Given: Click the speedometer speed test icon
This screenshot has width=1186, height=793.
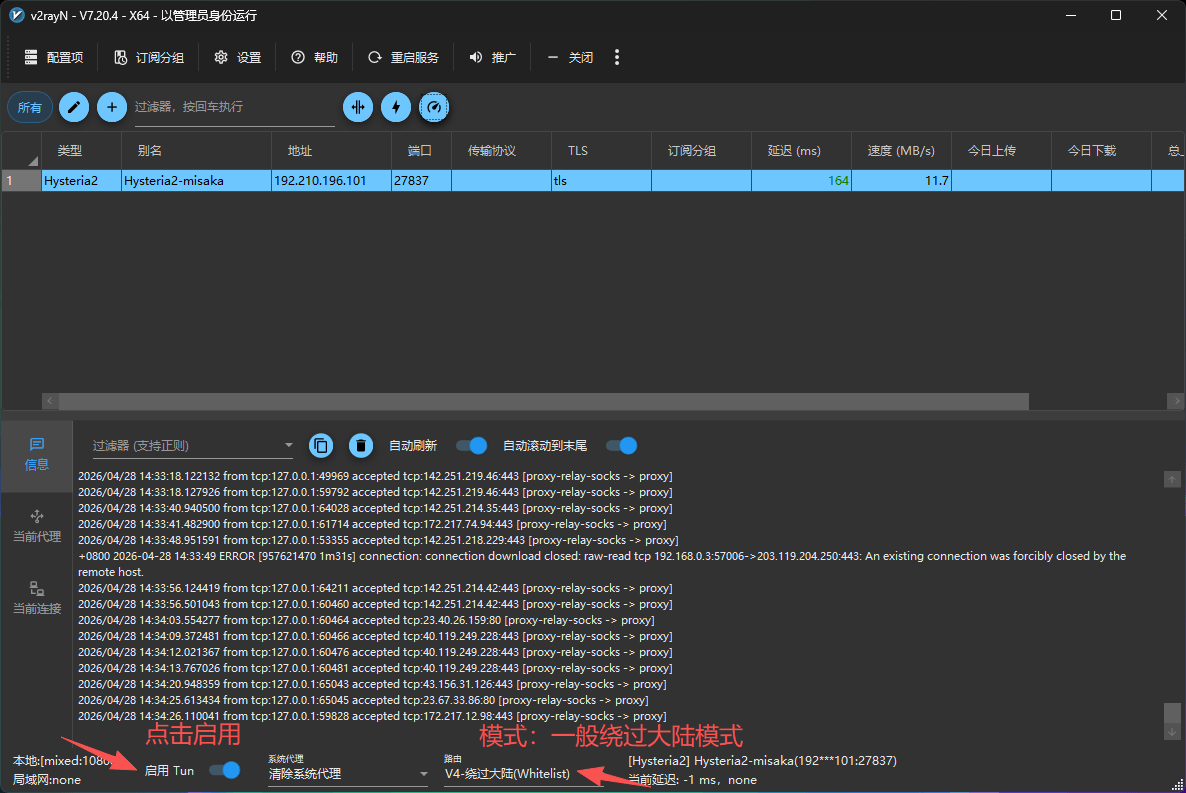Looking at the screenshot, I should [x=433, y=107].
